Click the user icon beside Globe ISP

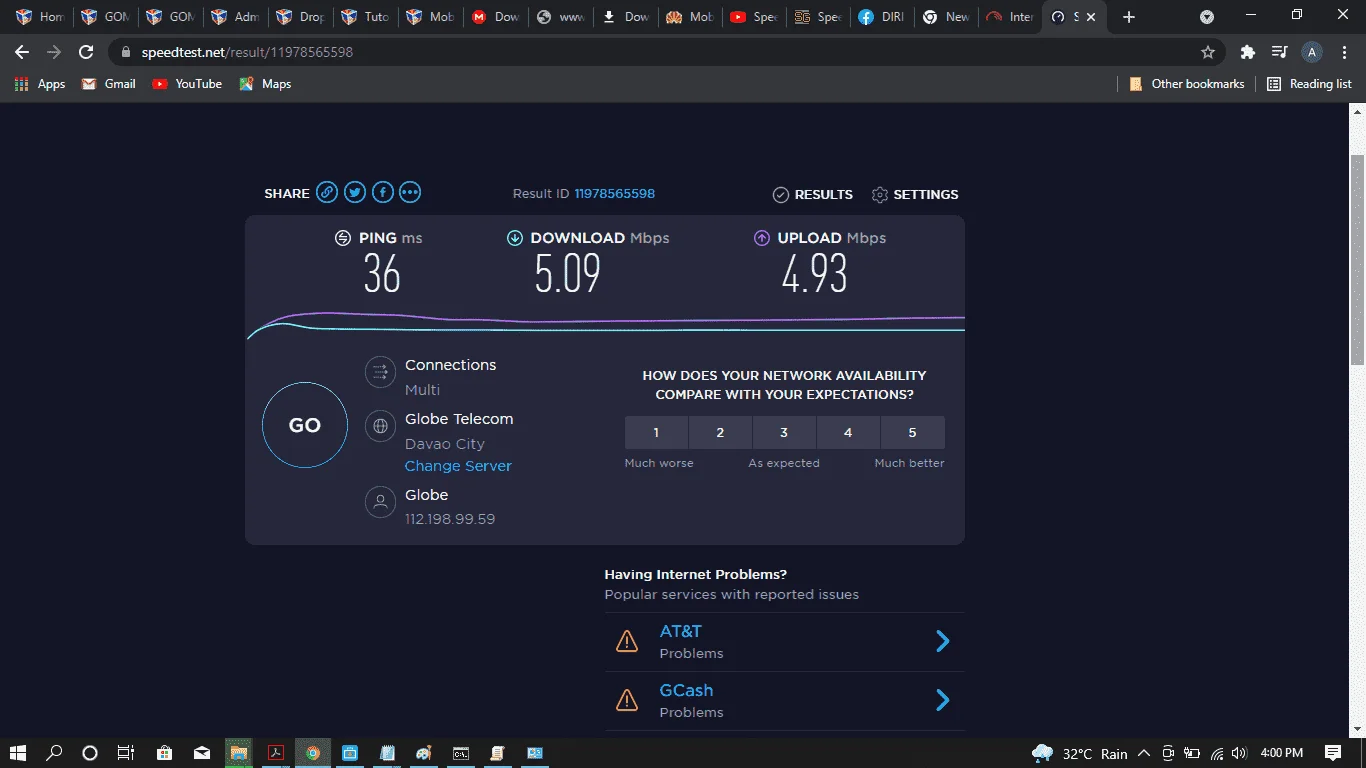pos(380,502)
